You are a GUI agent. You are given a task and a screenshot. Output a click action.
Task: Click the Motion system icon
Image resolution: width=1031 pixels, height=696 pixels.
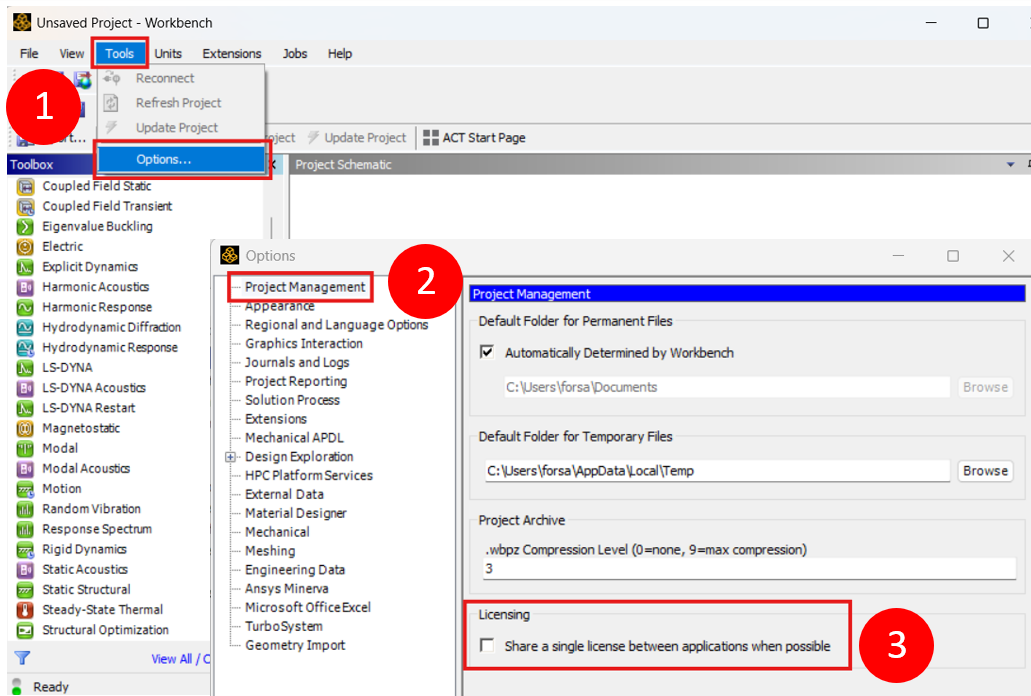point(25,490)
